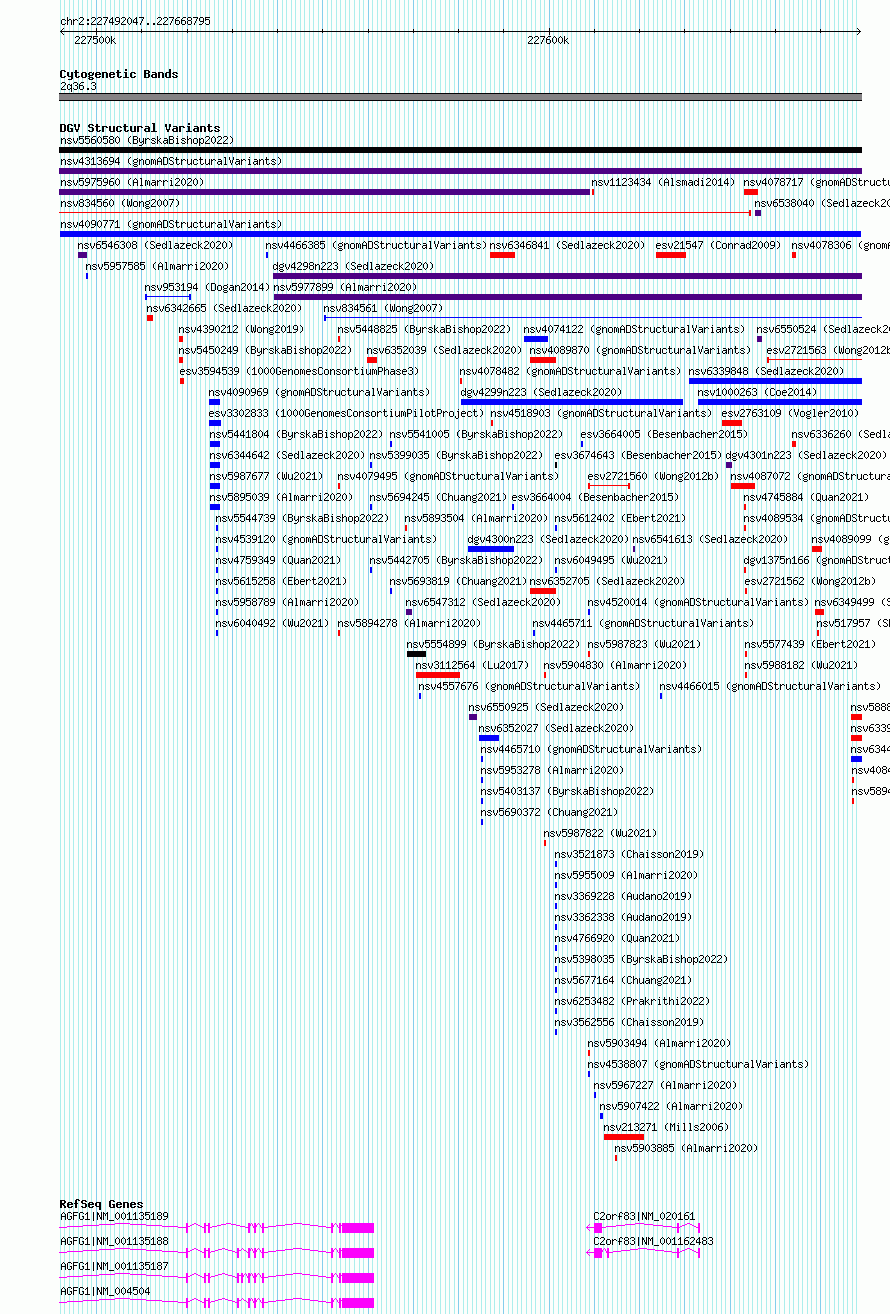
Task: Click the red bar under nsv6352039
Action: pyautogui.click(x=372, y=360)
